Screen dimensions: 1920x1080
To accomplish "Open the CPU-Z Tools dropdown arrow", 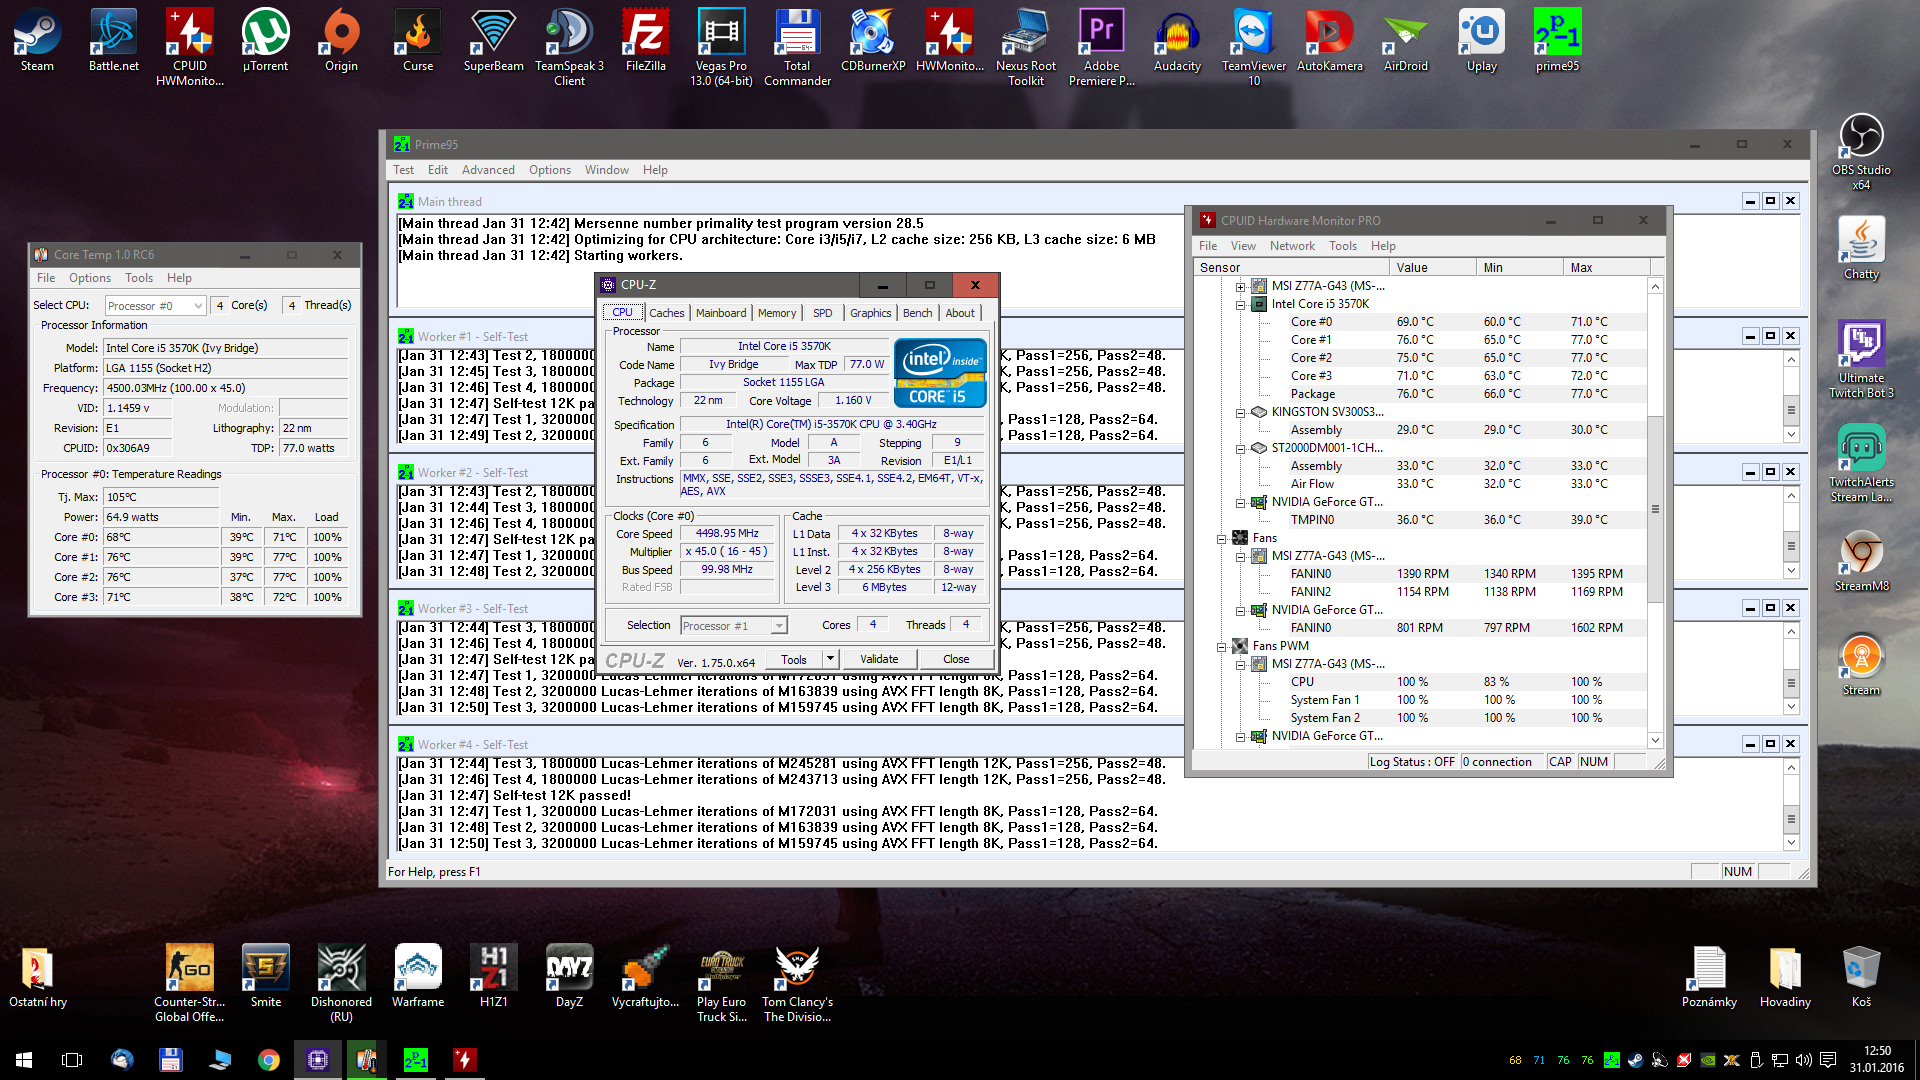I will [x=830, y=659].
